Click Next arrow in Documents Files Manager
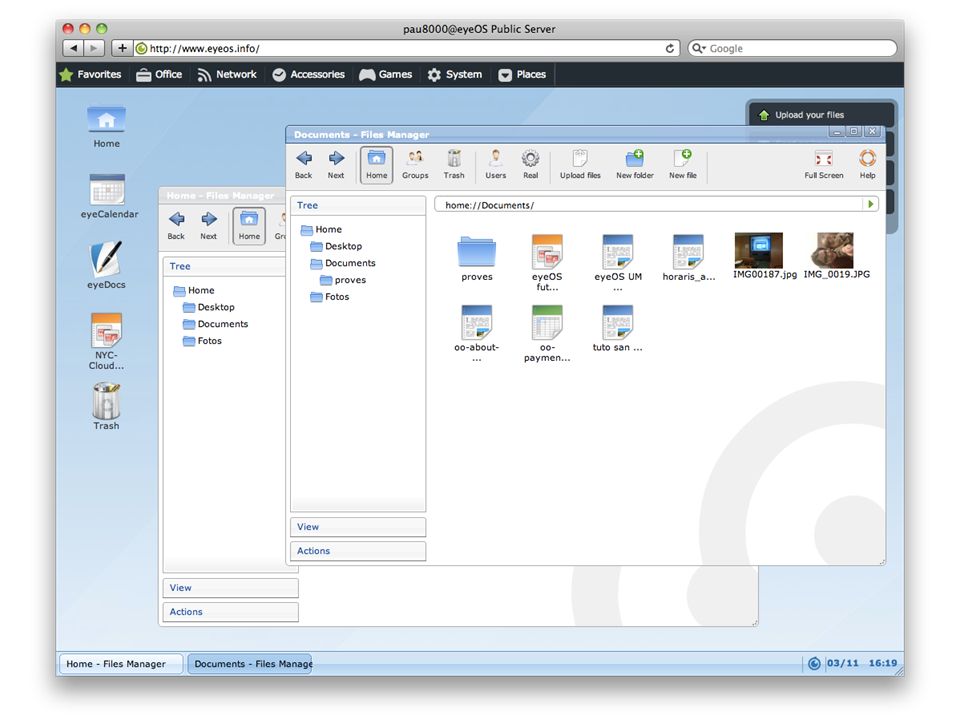The width and height of the screenshot is (960, 720). [336, 164]
